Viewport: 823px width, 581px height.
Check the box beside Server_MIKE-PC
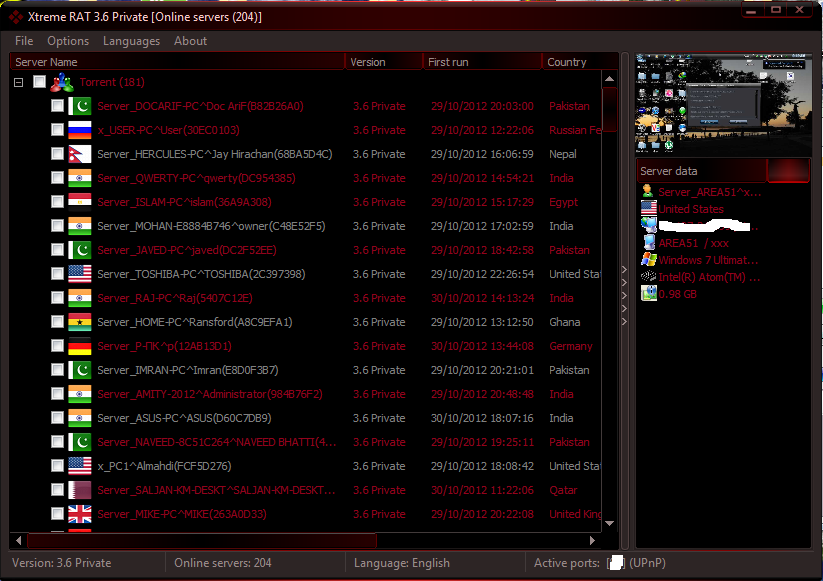(x=57, y=514)
